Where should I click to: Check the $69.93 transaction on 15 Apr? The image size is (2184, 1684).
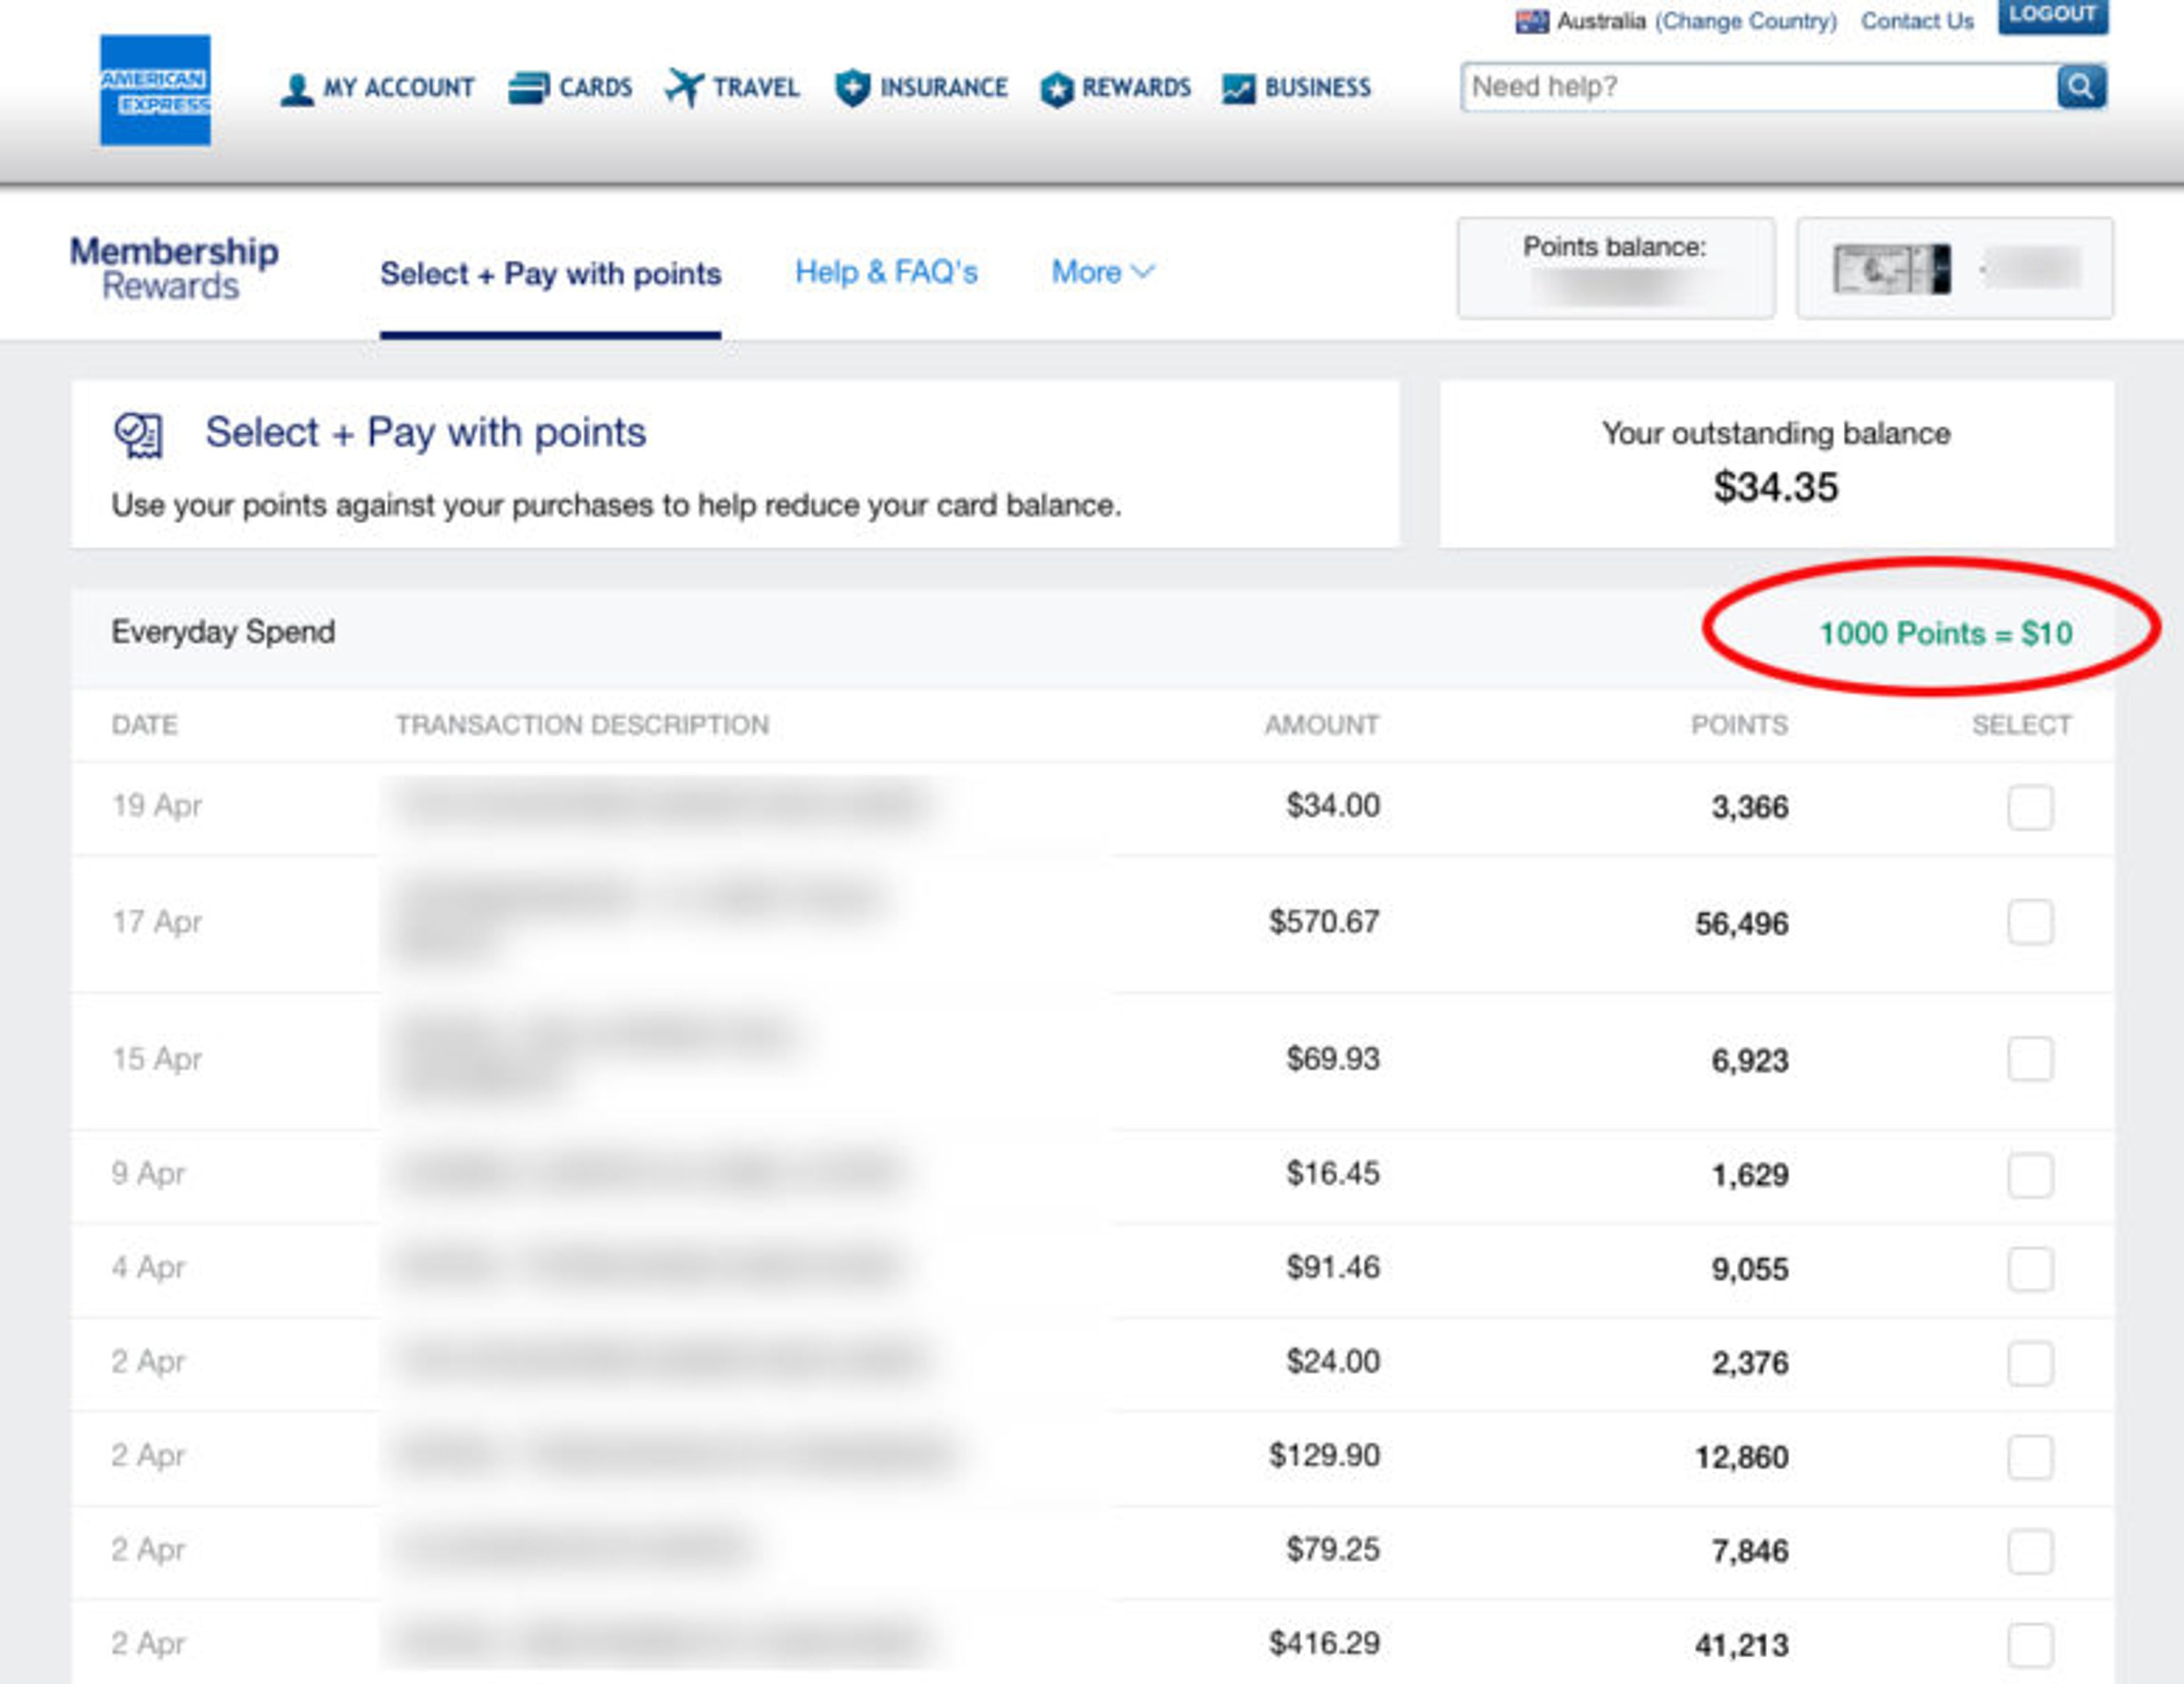coord(2030,1059)
